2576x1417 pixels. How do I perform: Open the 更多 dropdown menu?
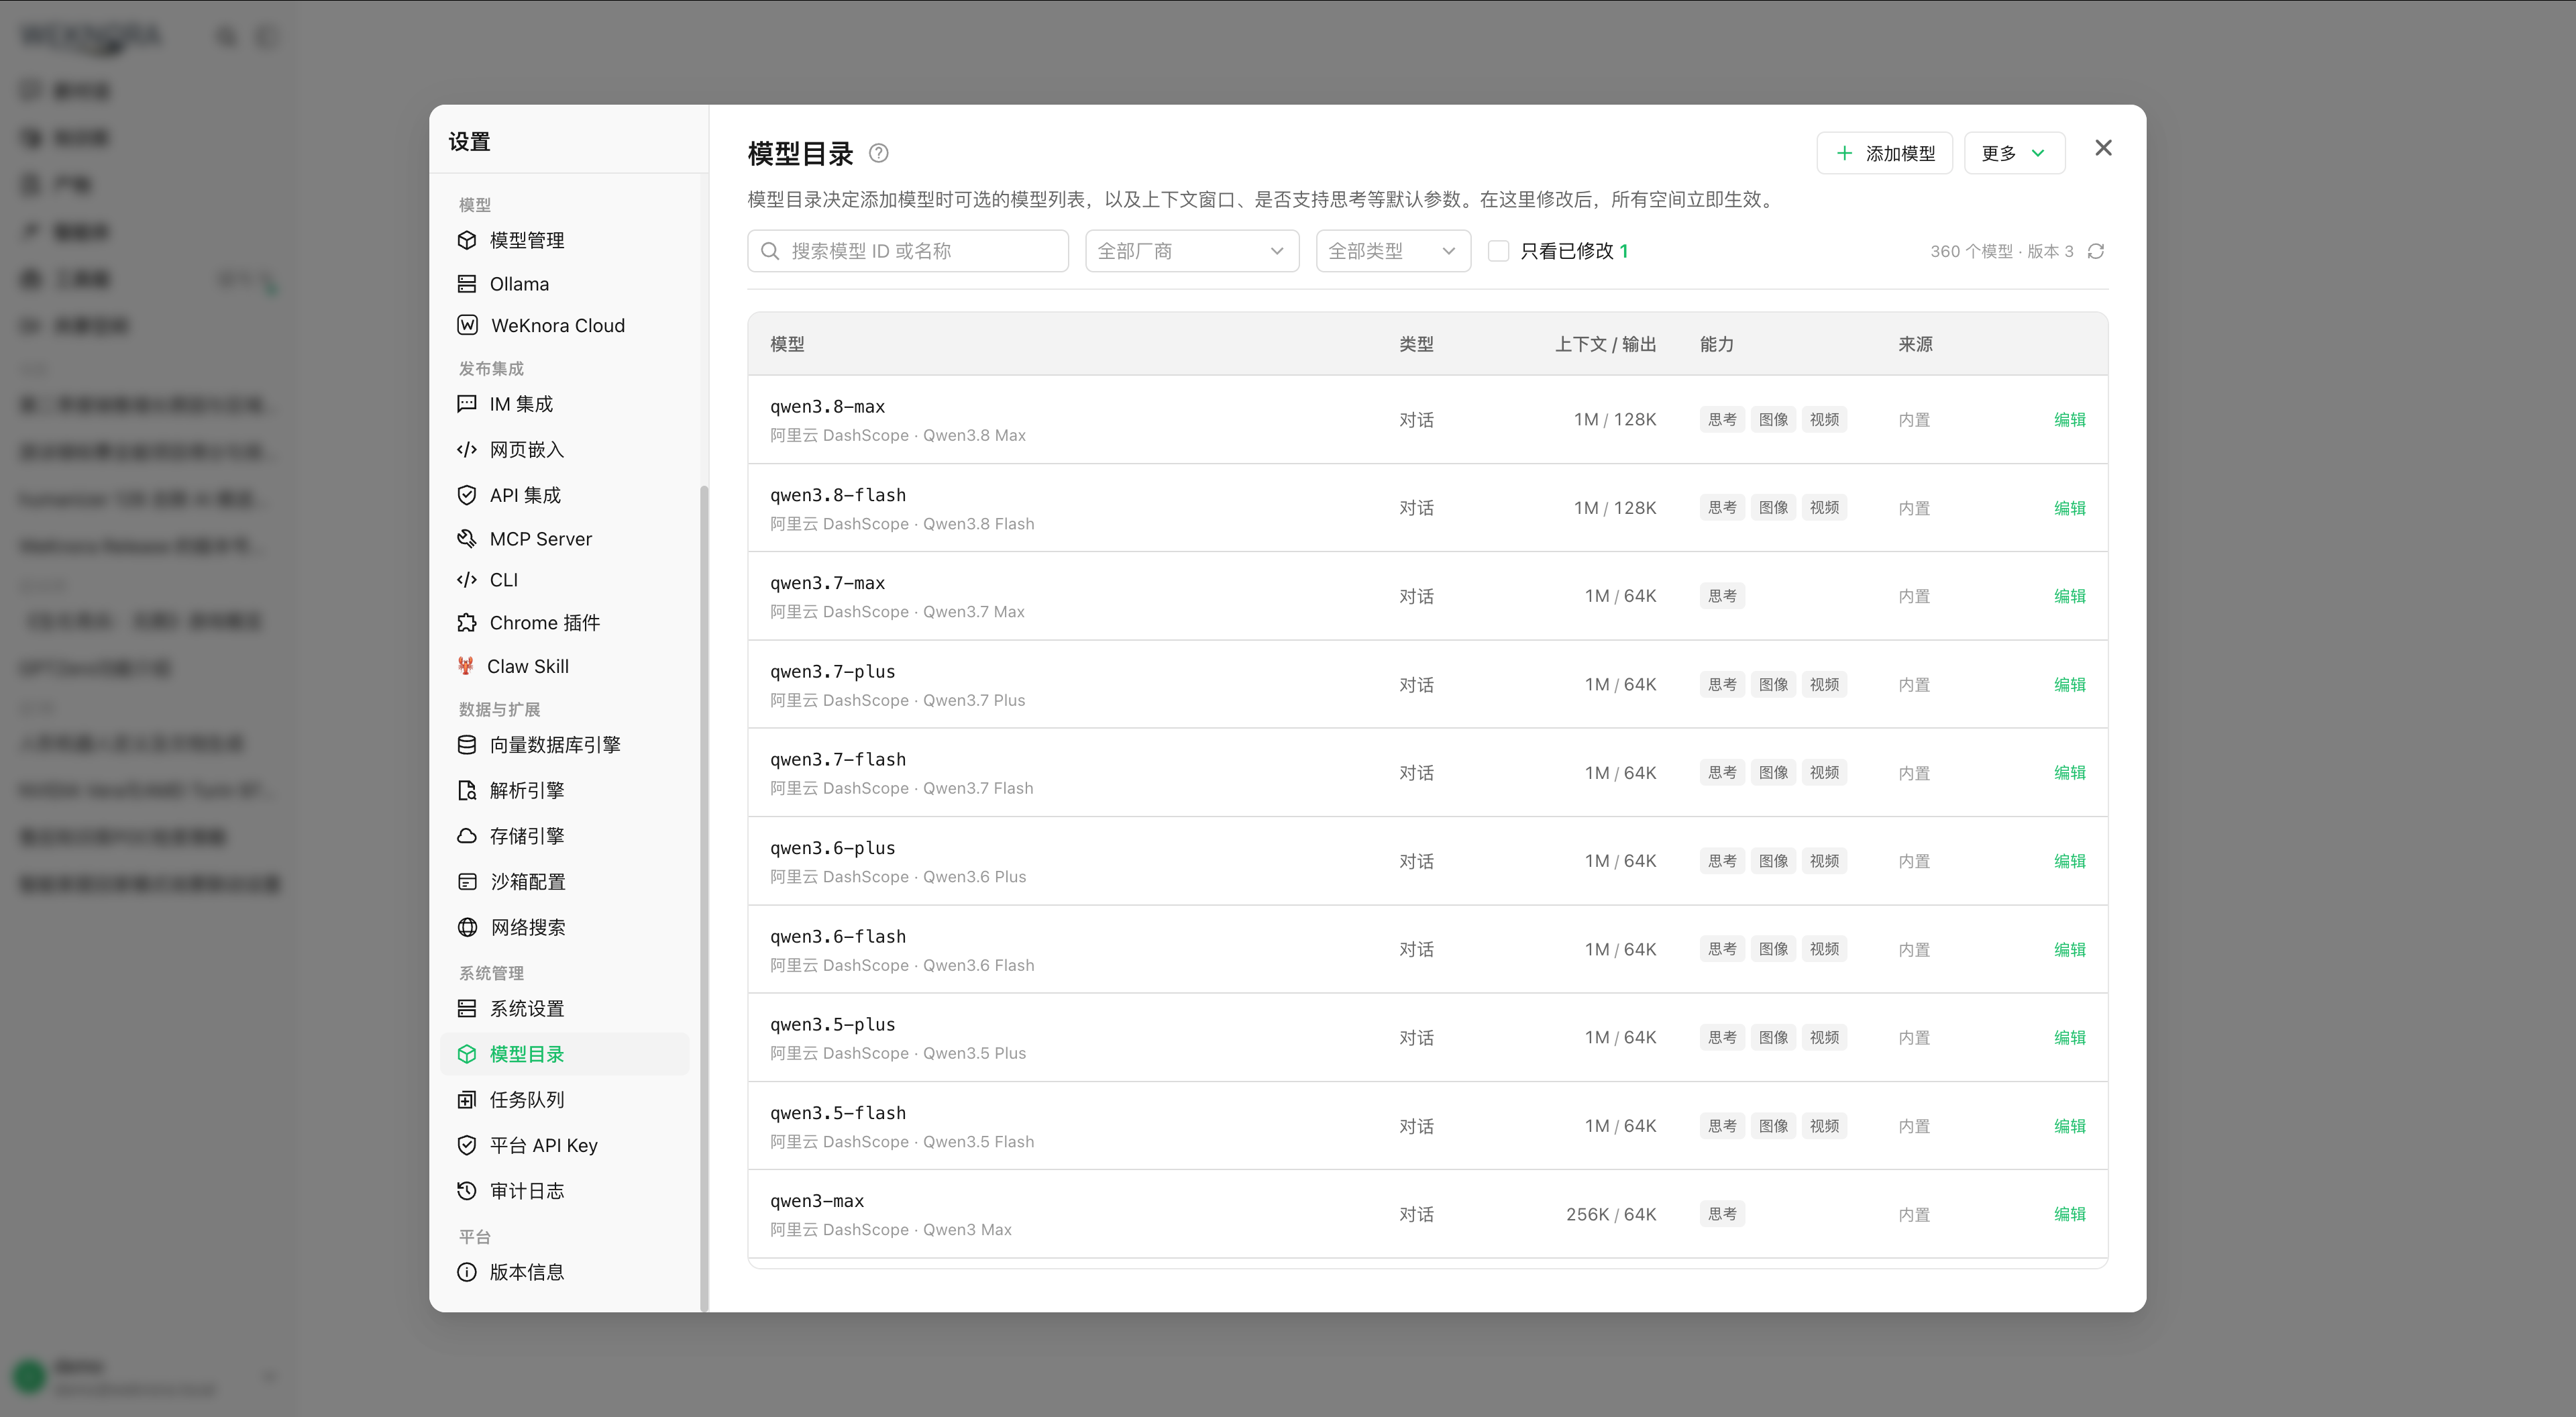[2014, 153]
